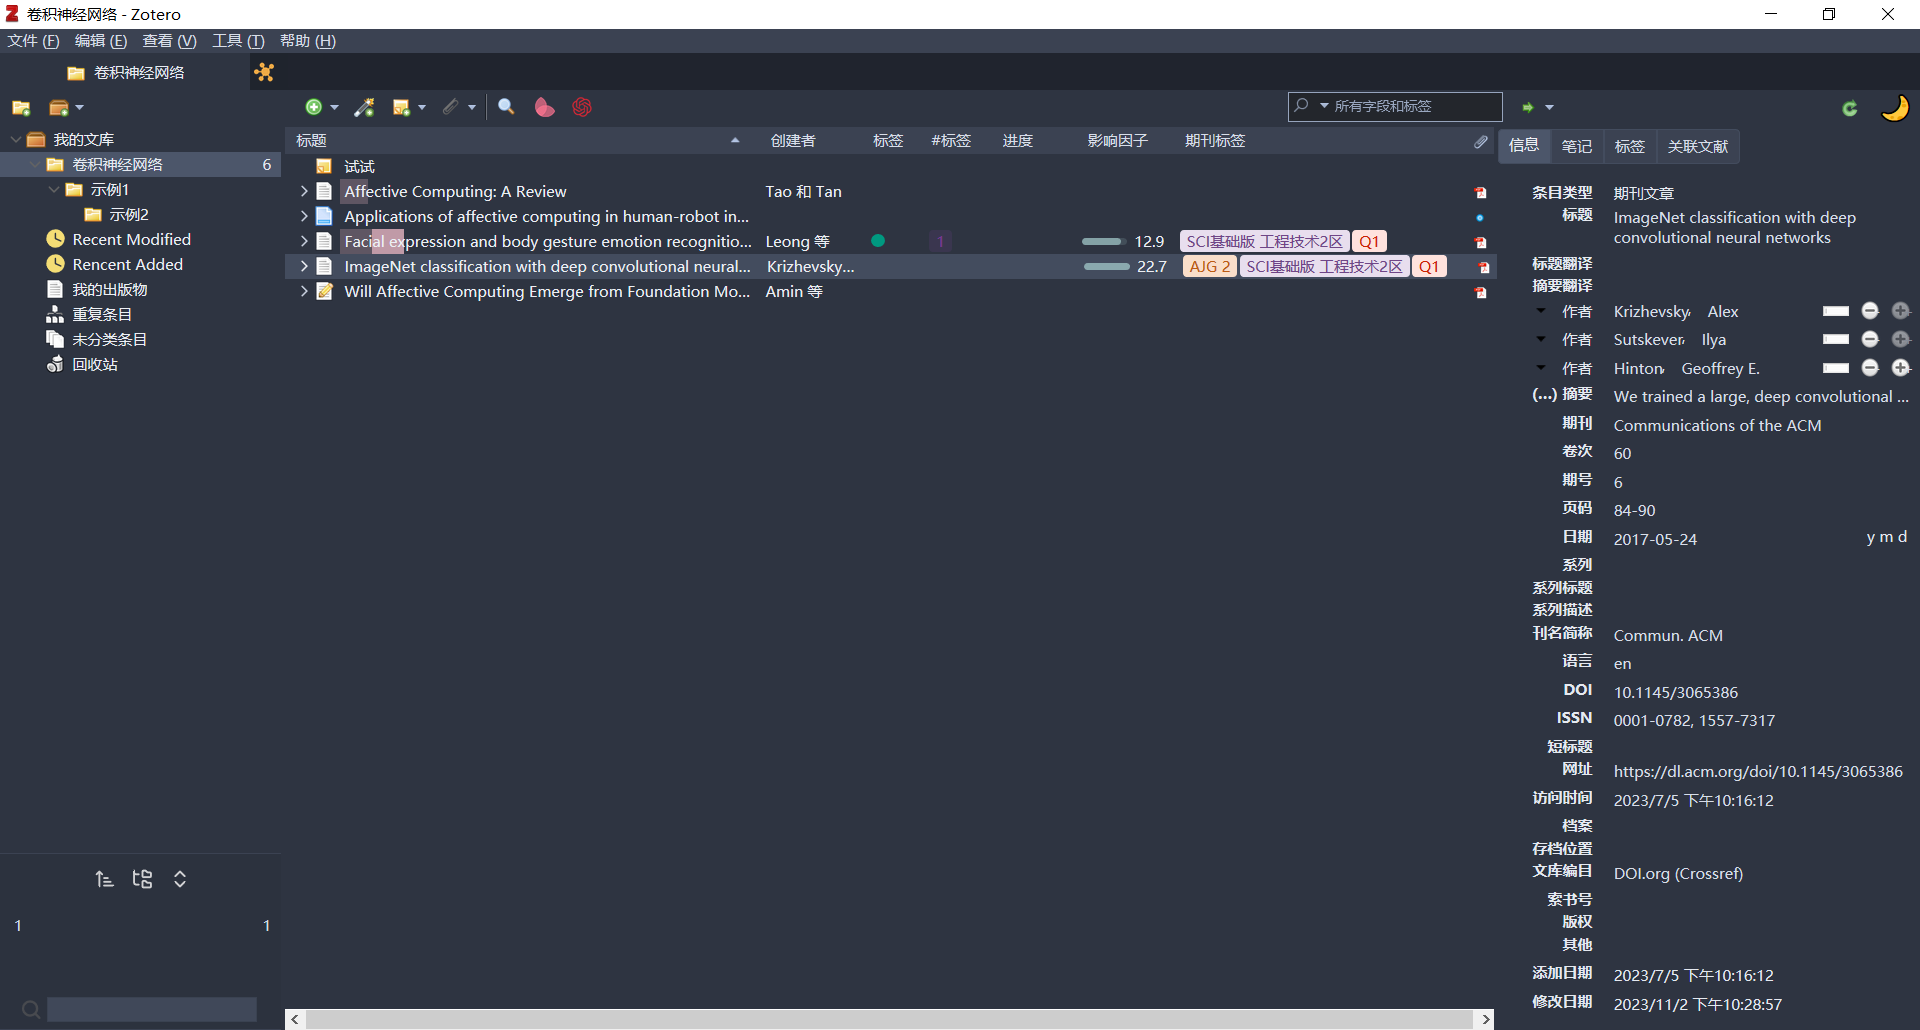Image resolution: width=1920 pixels, height=1030 pixels.
Task: Click the green locate arrow icon
Action: [x=1528, y=107]
